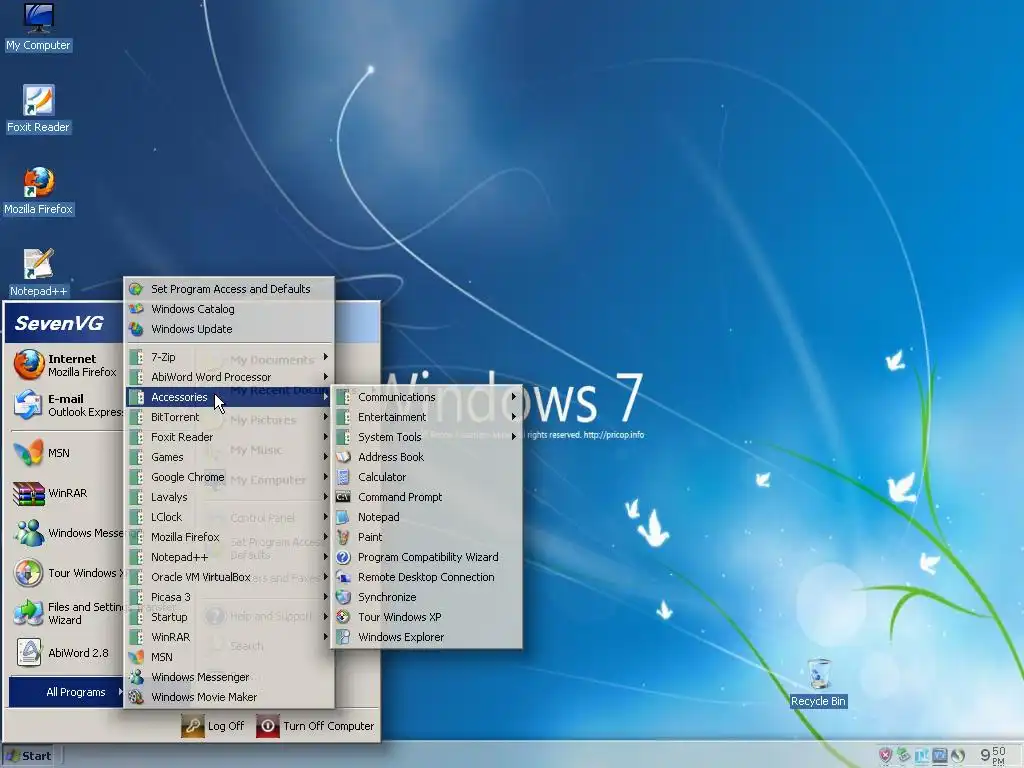
Task: Click the Address Book icon
Action: click(x=344, y=457)
